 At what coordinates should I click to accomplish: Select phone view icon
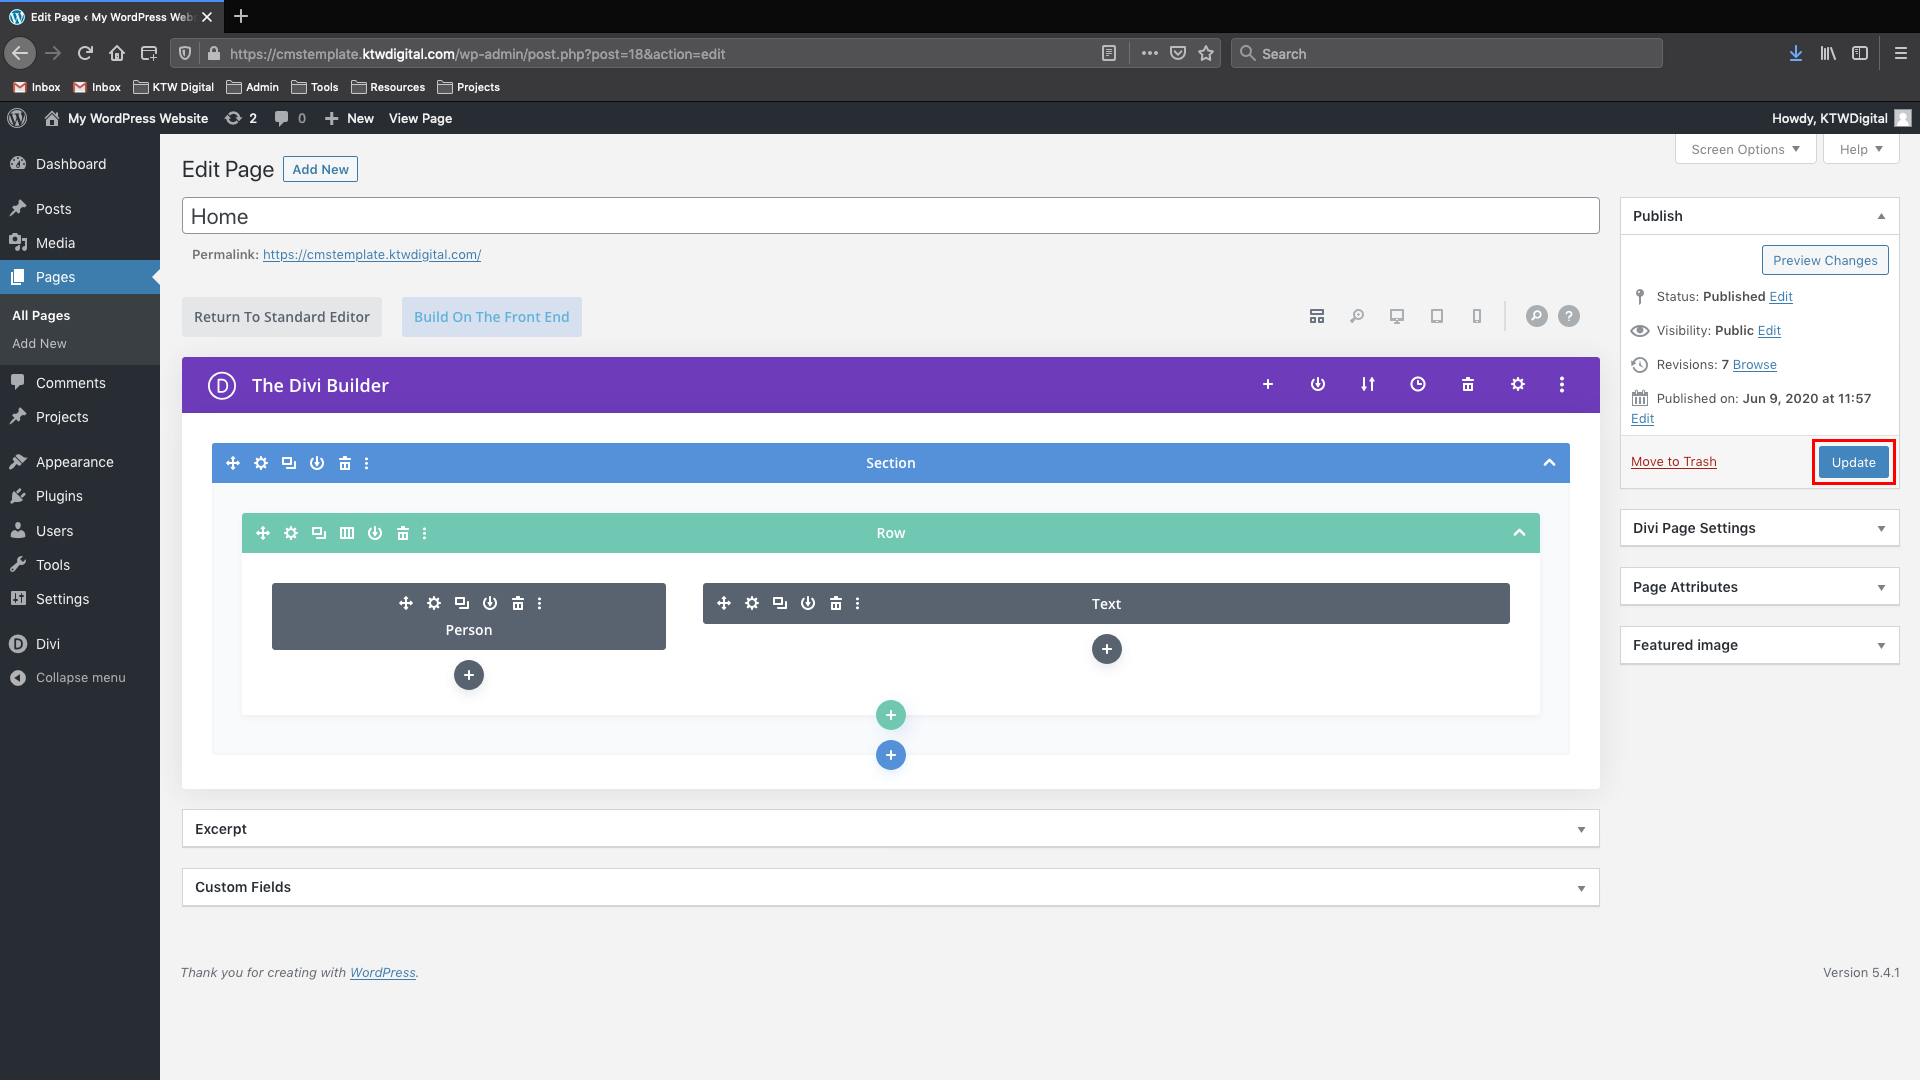coord(1477,316)
